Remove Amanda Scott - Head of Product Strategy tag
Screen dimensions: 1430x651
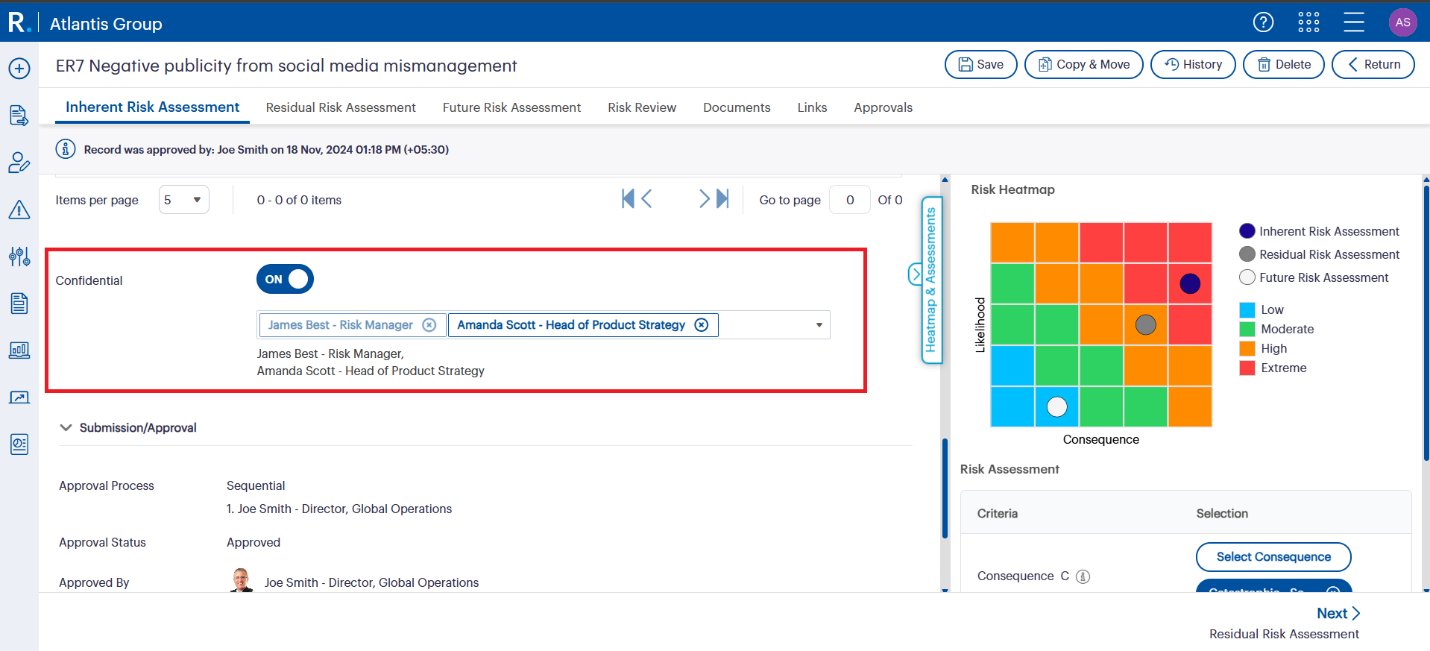(701, 325)
